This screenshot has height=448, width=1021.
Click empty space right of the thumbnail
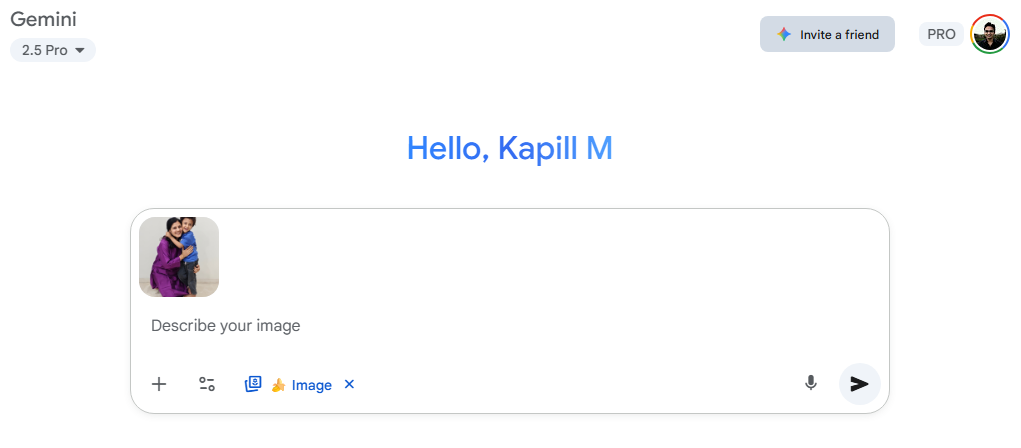pos(550,257)
